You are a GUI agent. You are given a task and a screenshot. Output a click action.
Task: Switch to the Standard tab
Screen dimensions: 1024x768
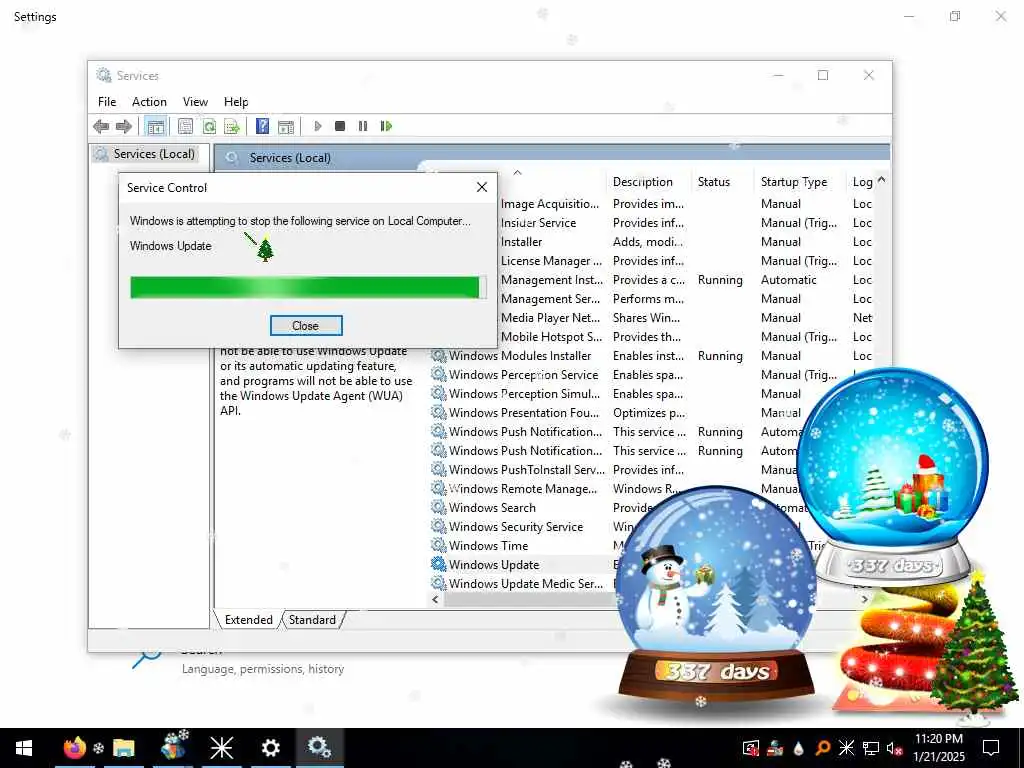coord(312,620)
